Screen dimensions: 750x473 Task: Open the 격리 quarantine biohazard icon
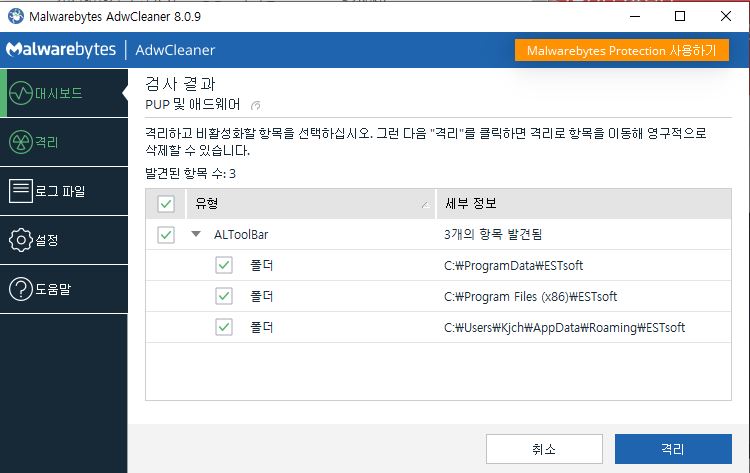[x=21, y=142]
